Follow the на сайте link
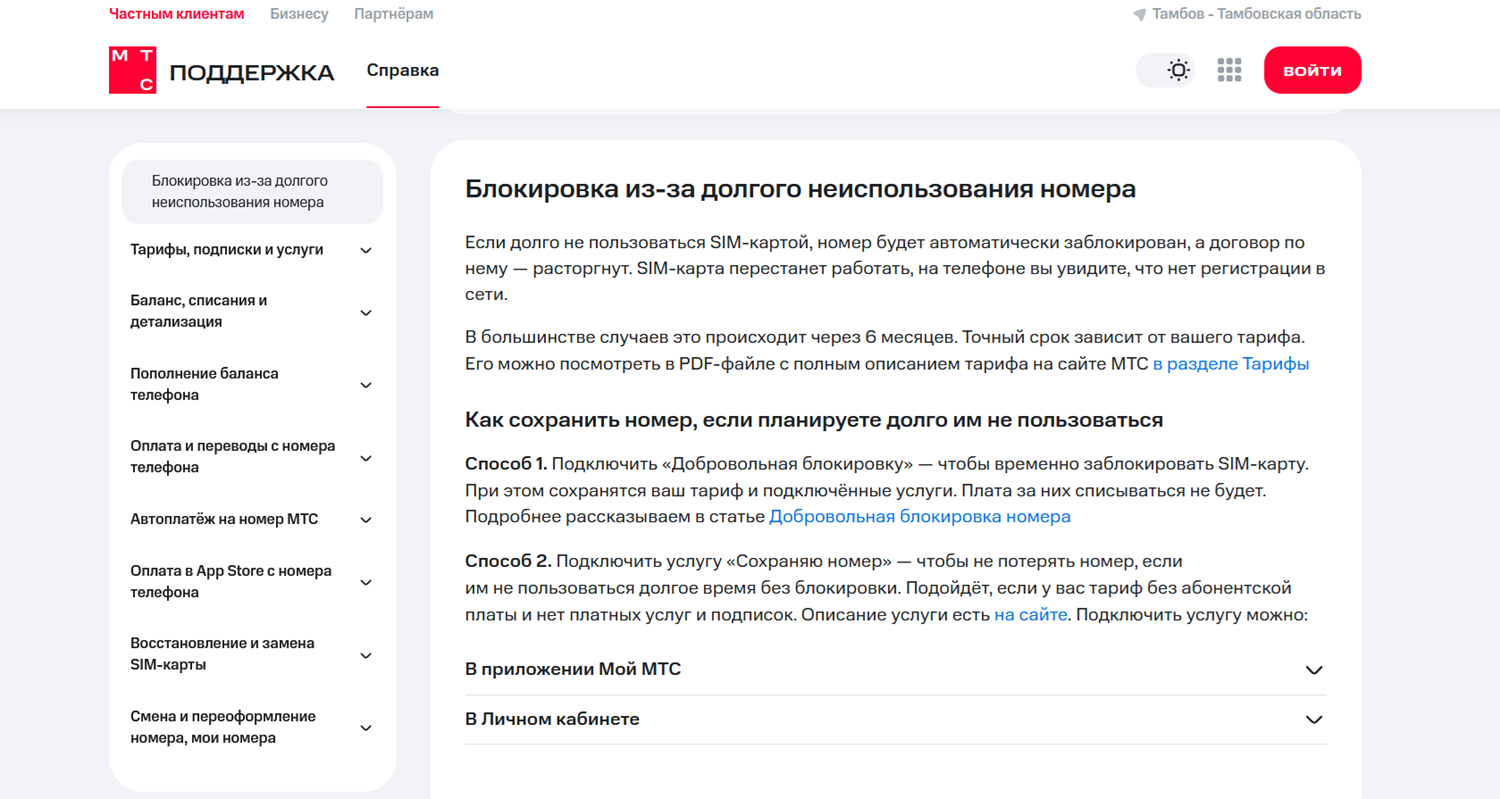 (1031, 615)
